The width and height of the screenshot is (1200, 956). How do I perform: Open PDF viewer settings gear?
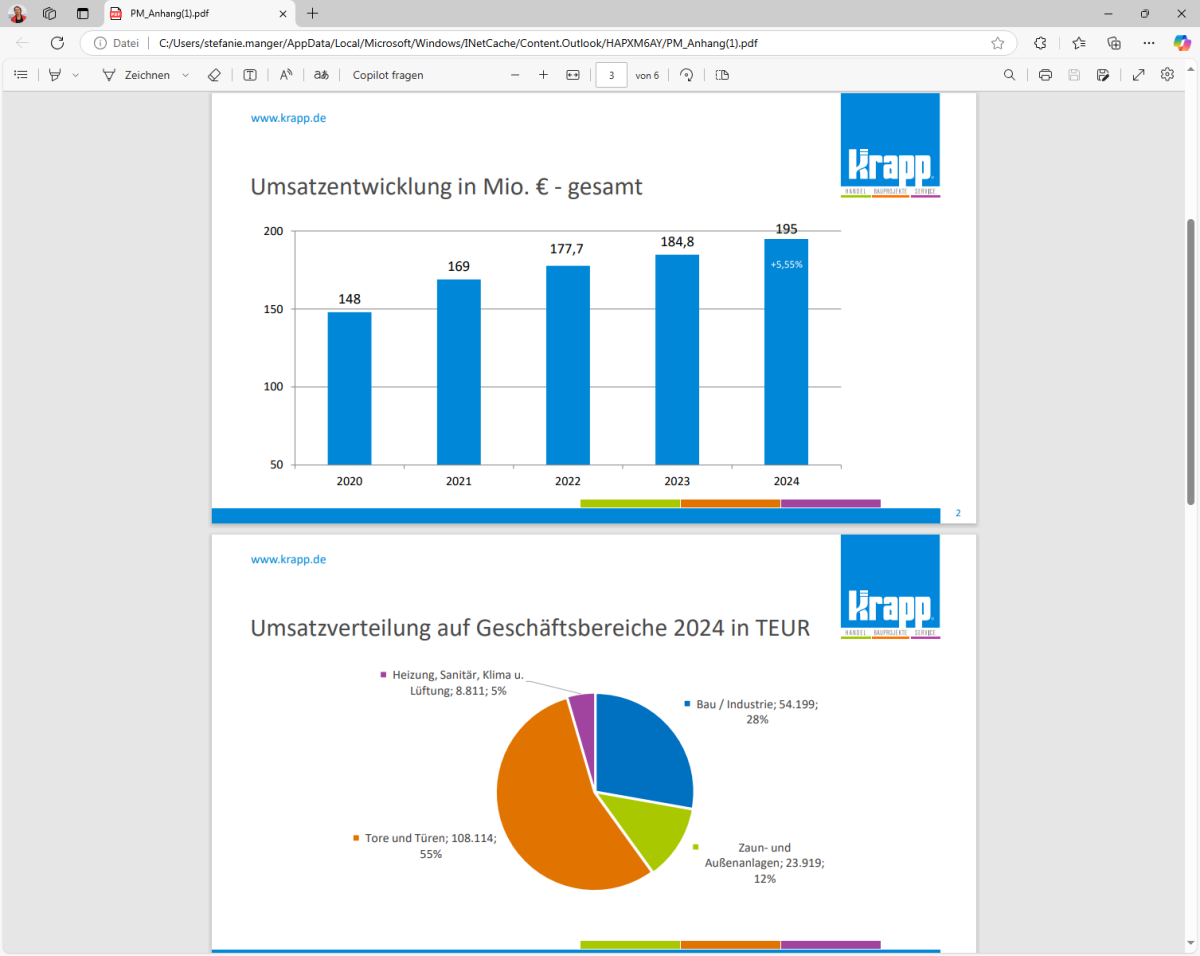[x=1167, y=75]
